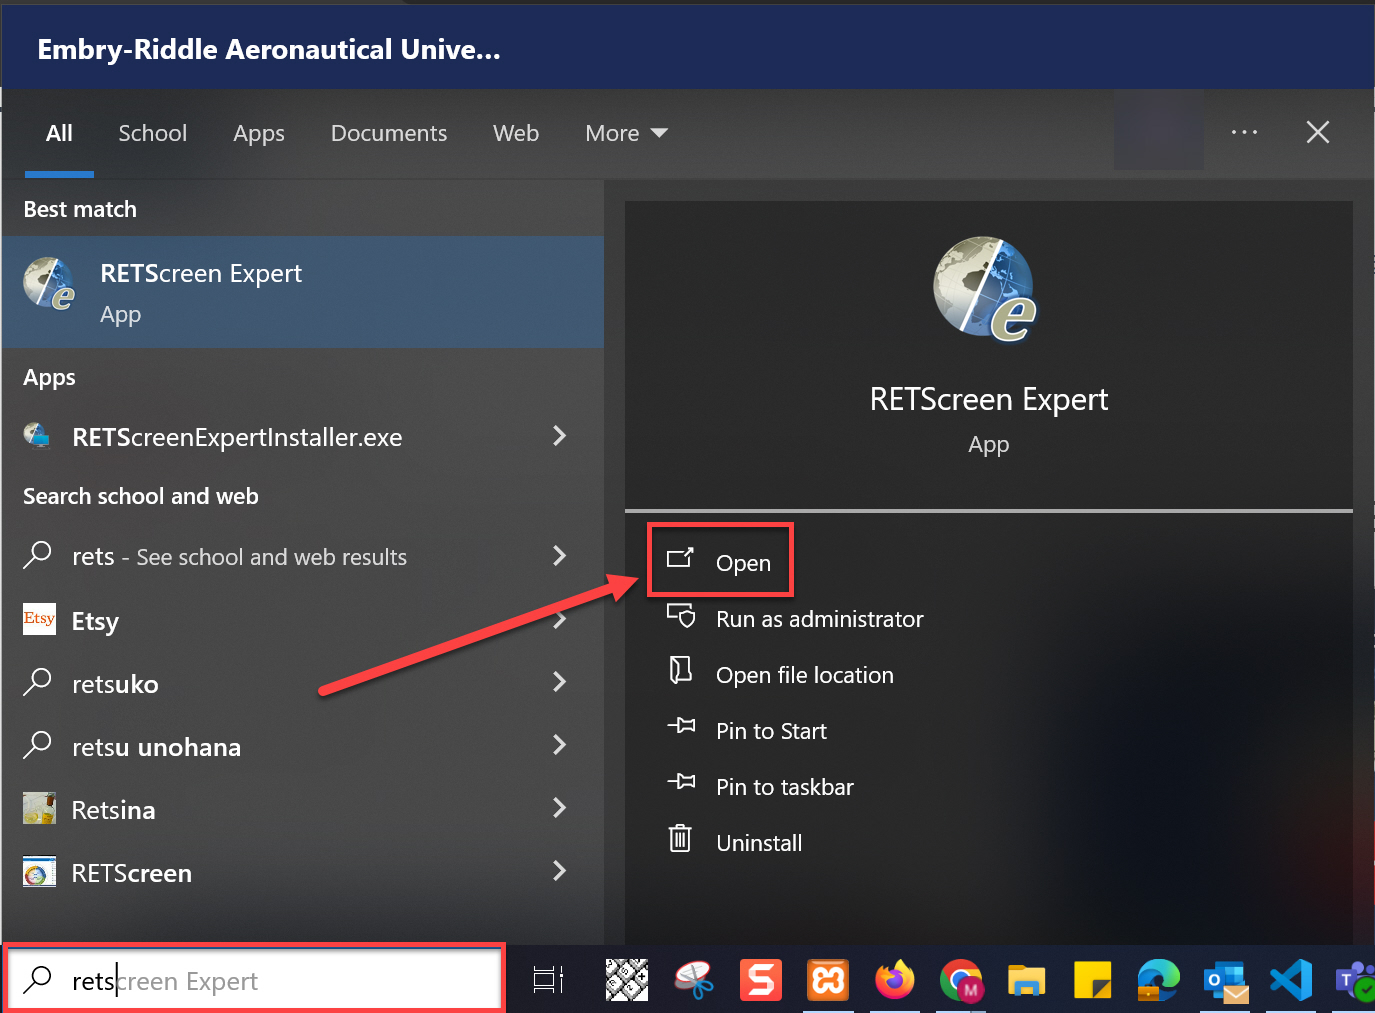Click the account avatar tile near options
Screen dimensions: 1375x1013
click(x=1159, y=132)
